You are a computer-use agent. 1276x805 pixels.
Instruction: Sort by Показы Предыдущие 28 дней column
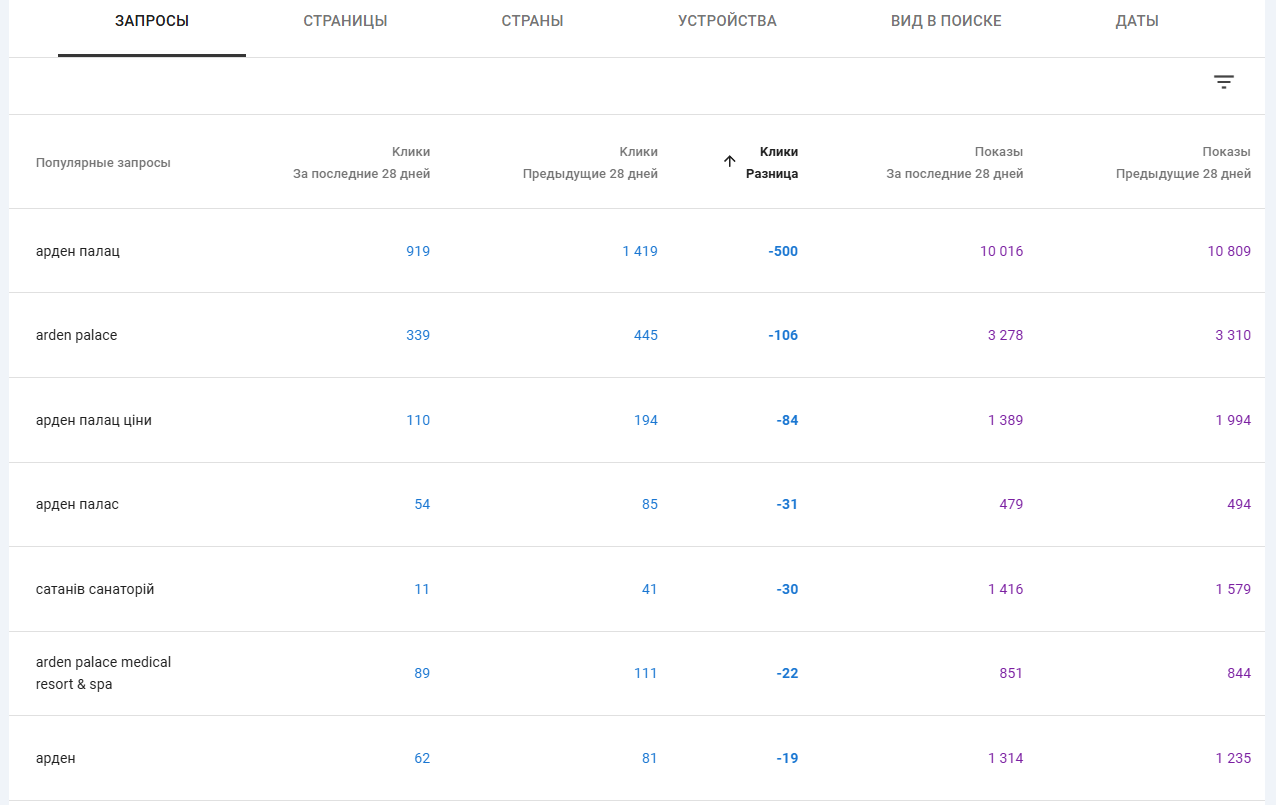(1183, 162)
